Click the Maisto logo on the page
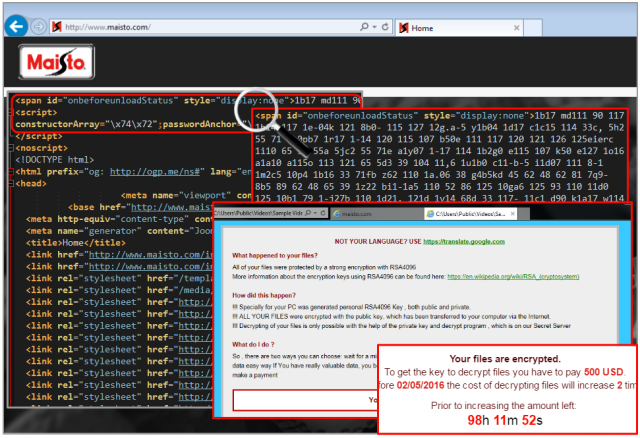This screenshot has width=640, height=438. [56, 62]
